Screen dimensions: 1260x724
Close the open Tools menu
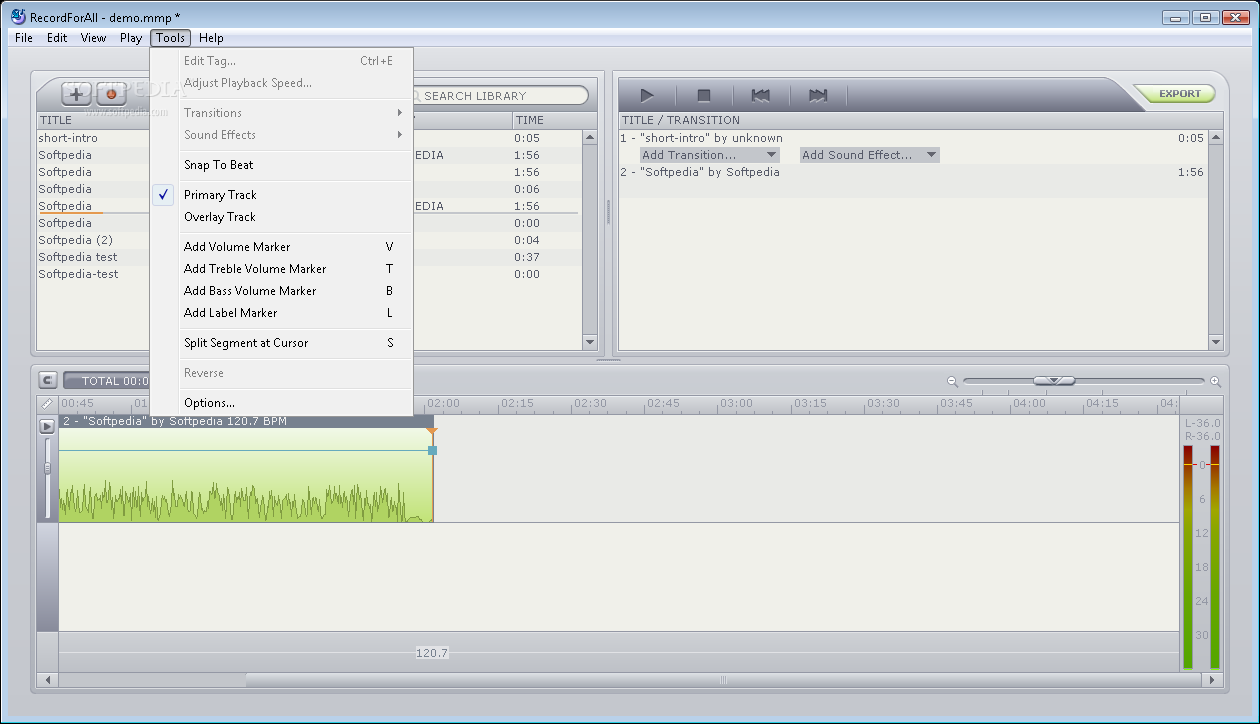tap(171, 38)
